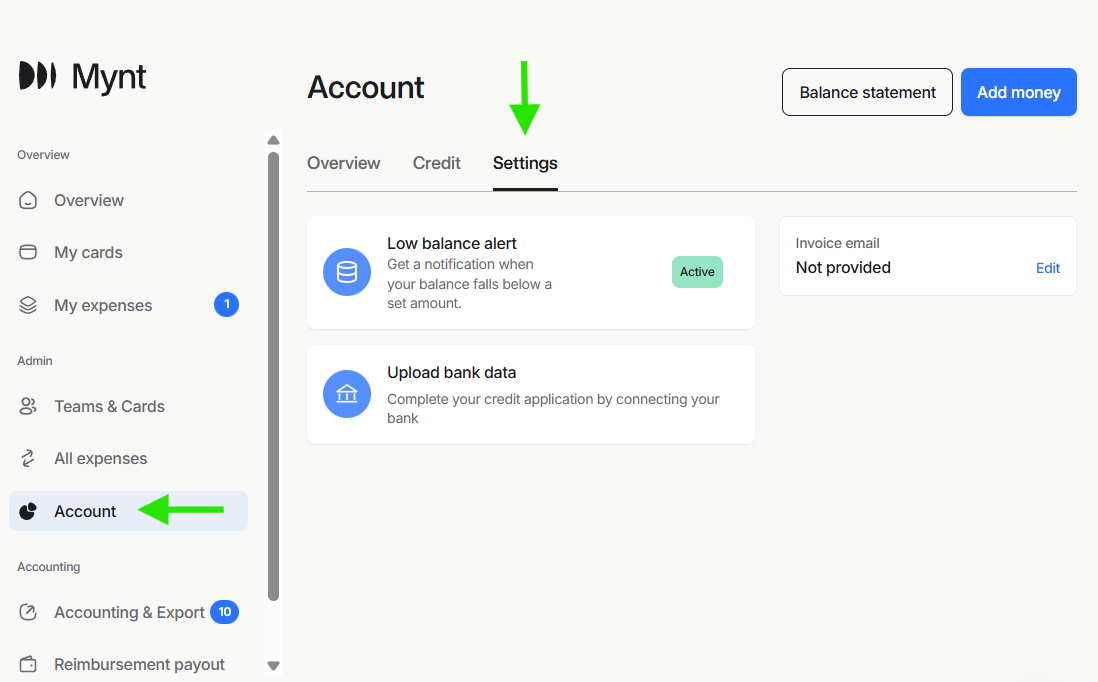Click the Add money button
The width and height of the screenshot is (1098, 682).
[1018, 92]
